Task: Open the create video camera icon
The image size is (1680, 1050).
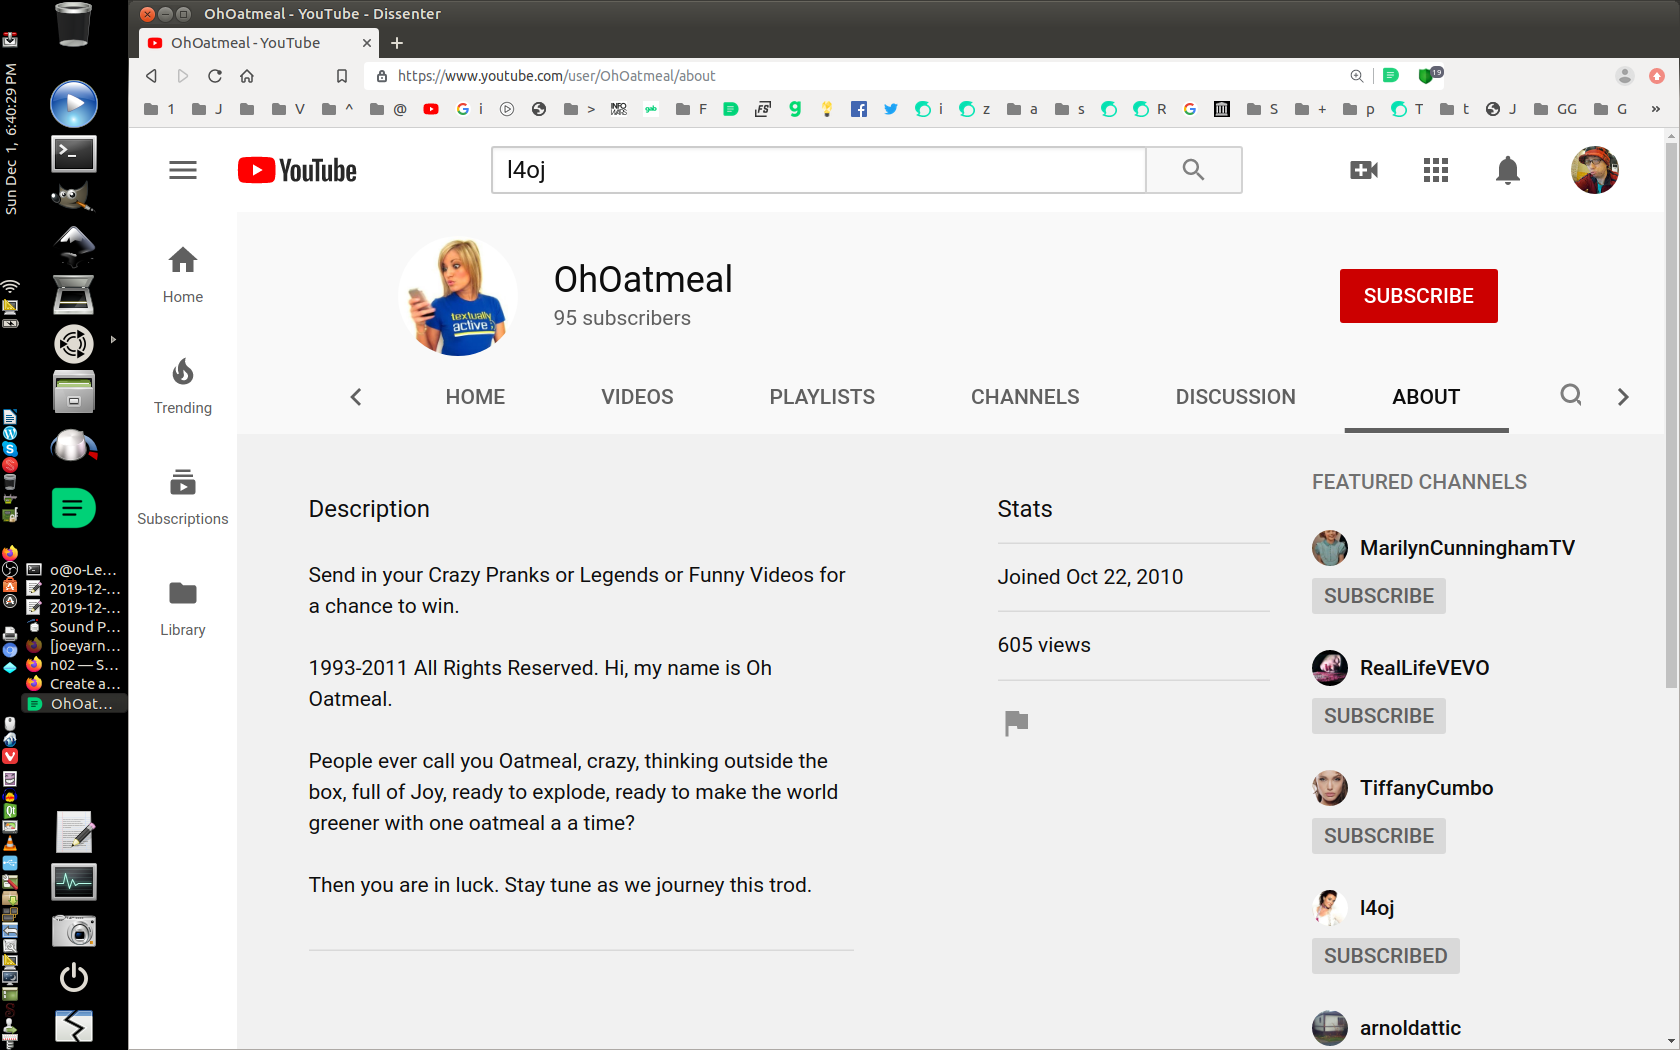Action: (1364, 170)
